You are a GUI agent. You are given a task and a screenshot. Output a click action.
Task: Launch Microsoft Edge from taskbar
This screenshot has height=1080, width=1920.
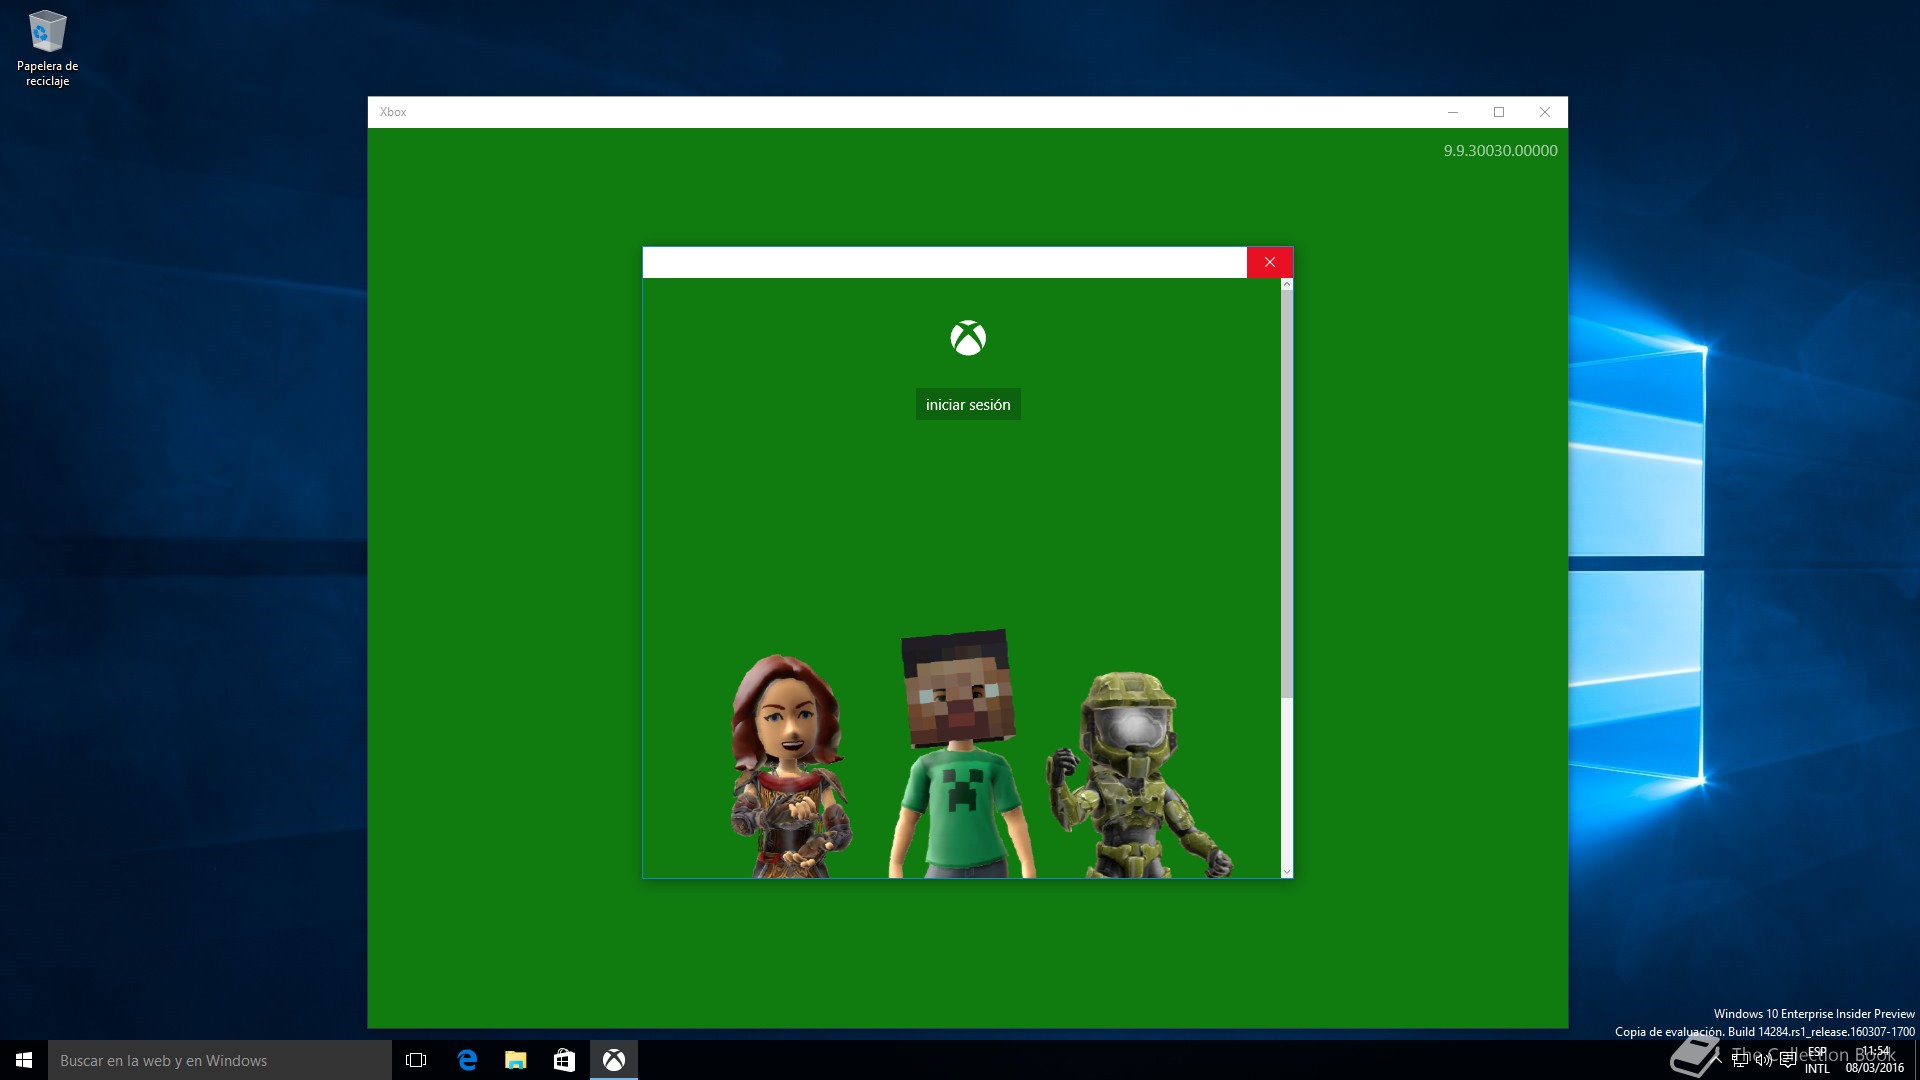(467, 1060)
